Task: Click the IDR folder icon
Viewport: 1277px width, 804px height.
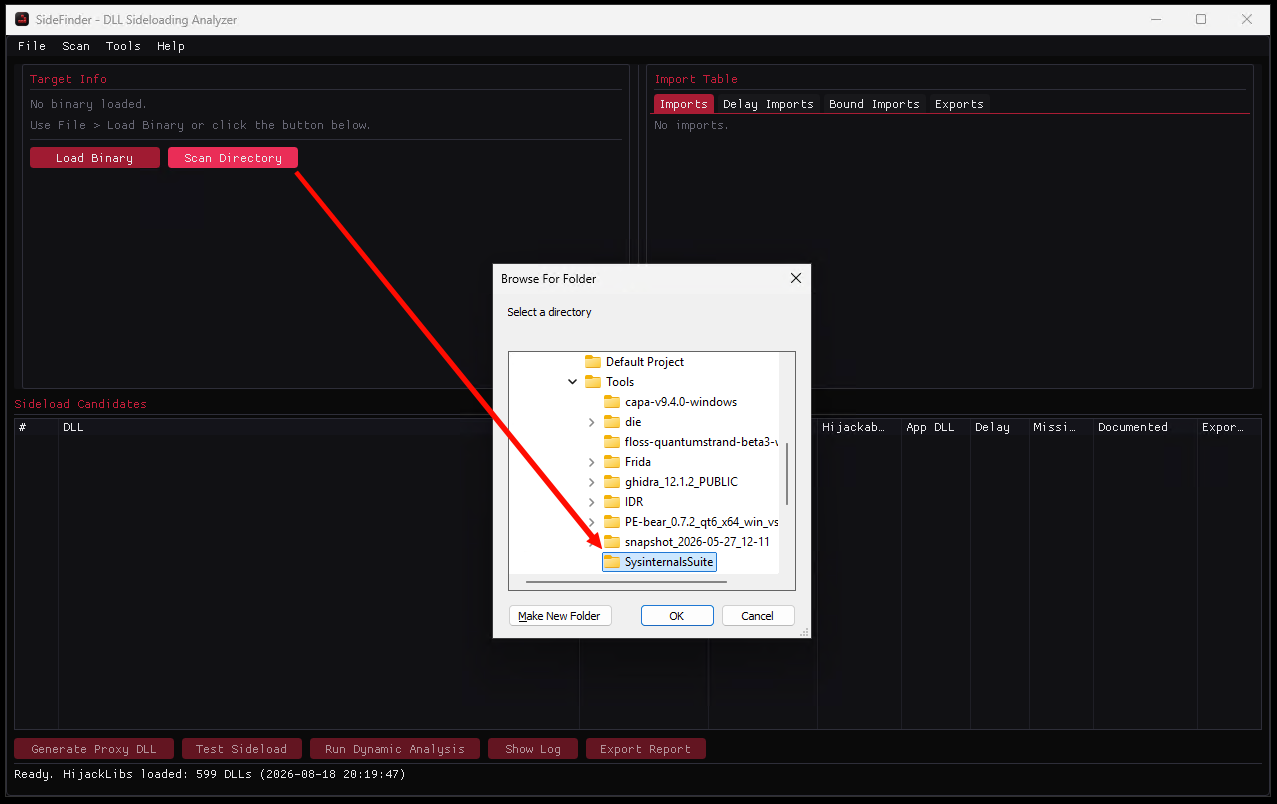Action: [612, 502]
